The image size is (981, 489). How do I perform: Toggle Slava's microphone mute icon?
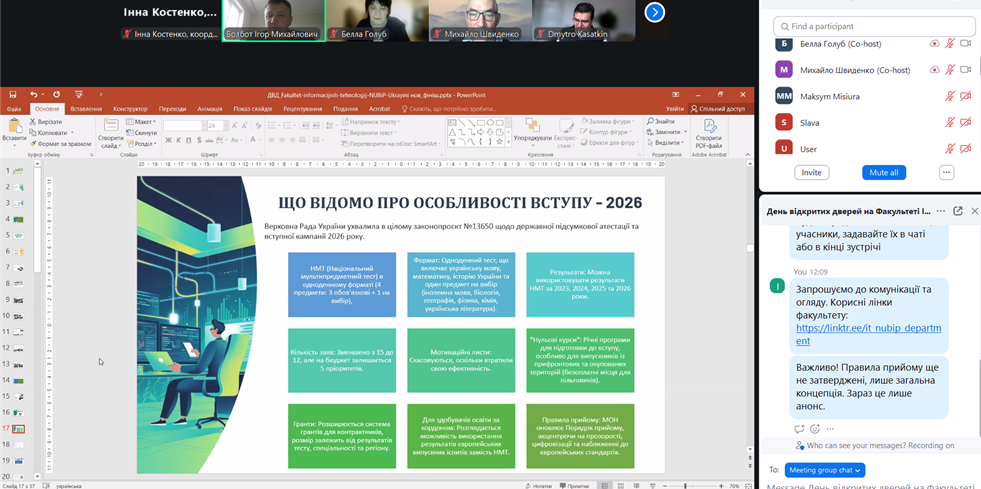[949, 122]
